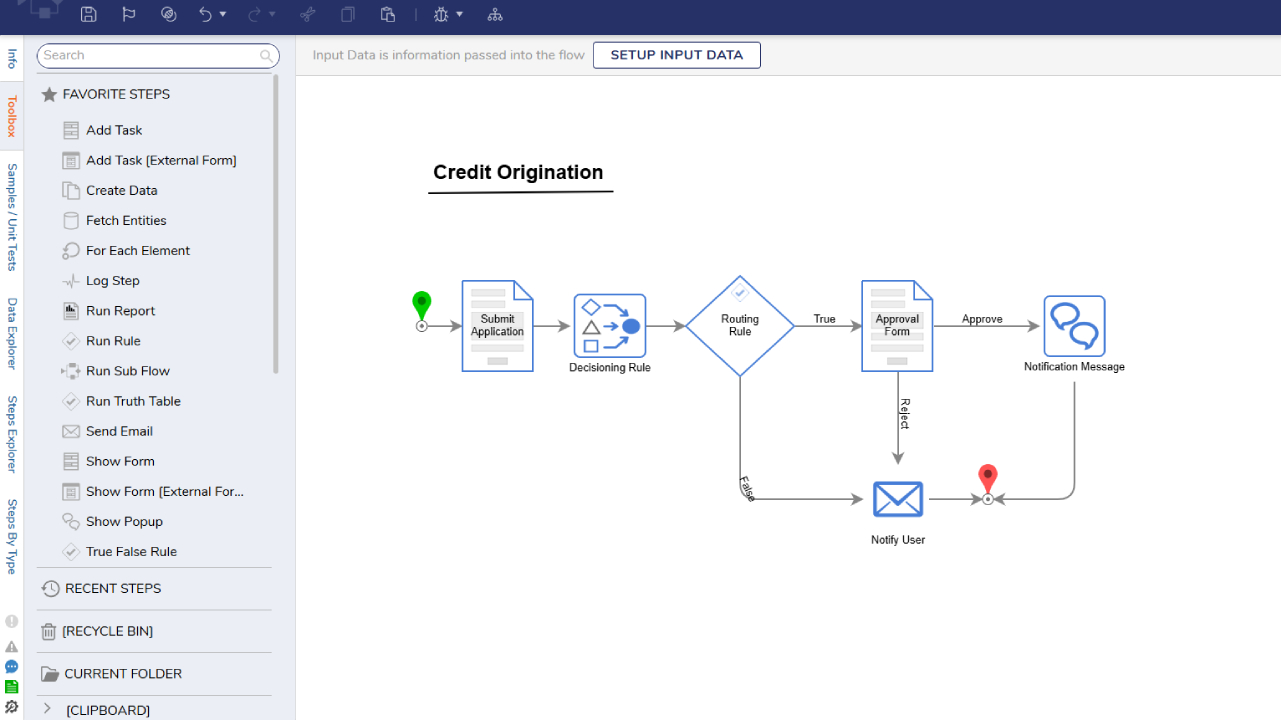Open the Samples / Unit Tests tab
Image resolution: width=1281 pixels, height=720 pixels.
(12, 218)
